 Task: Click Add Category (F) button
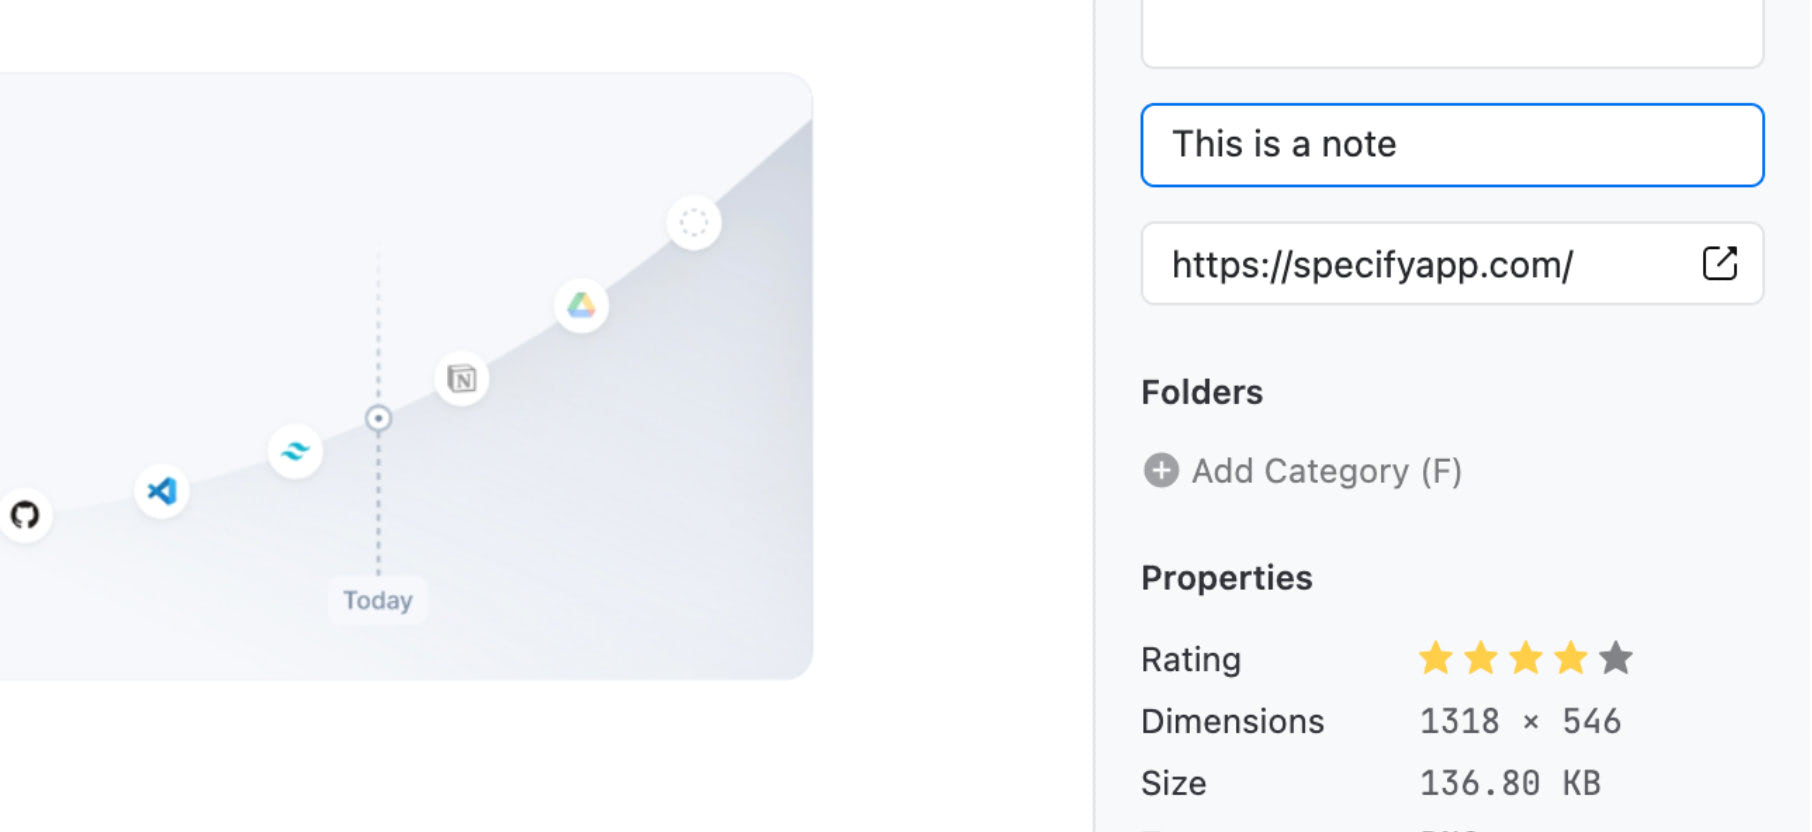click(1302, 470)
